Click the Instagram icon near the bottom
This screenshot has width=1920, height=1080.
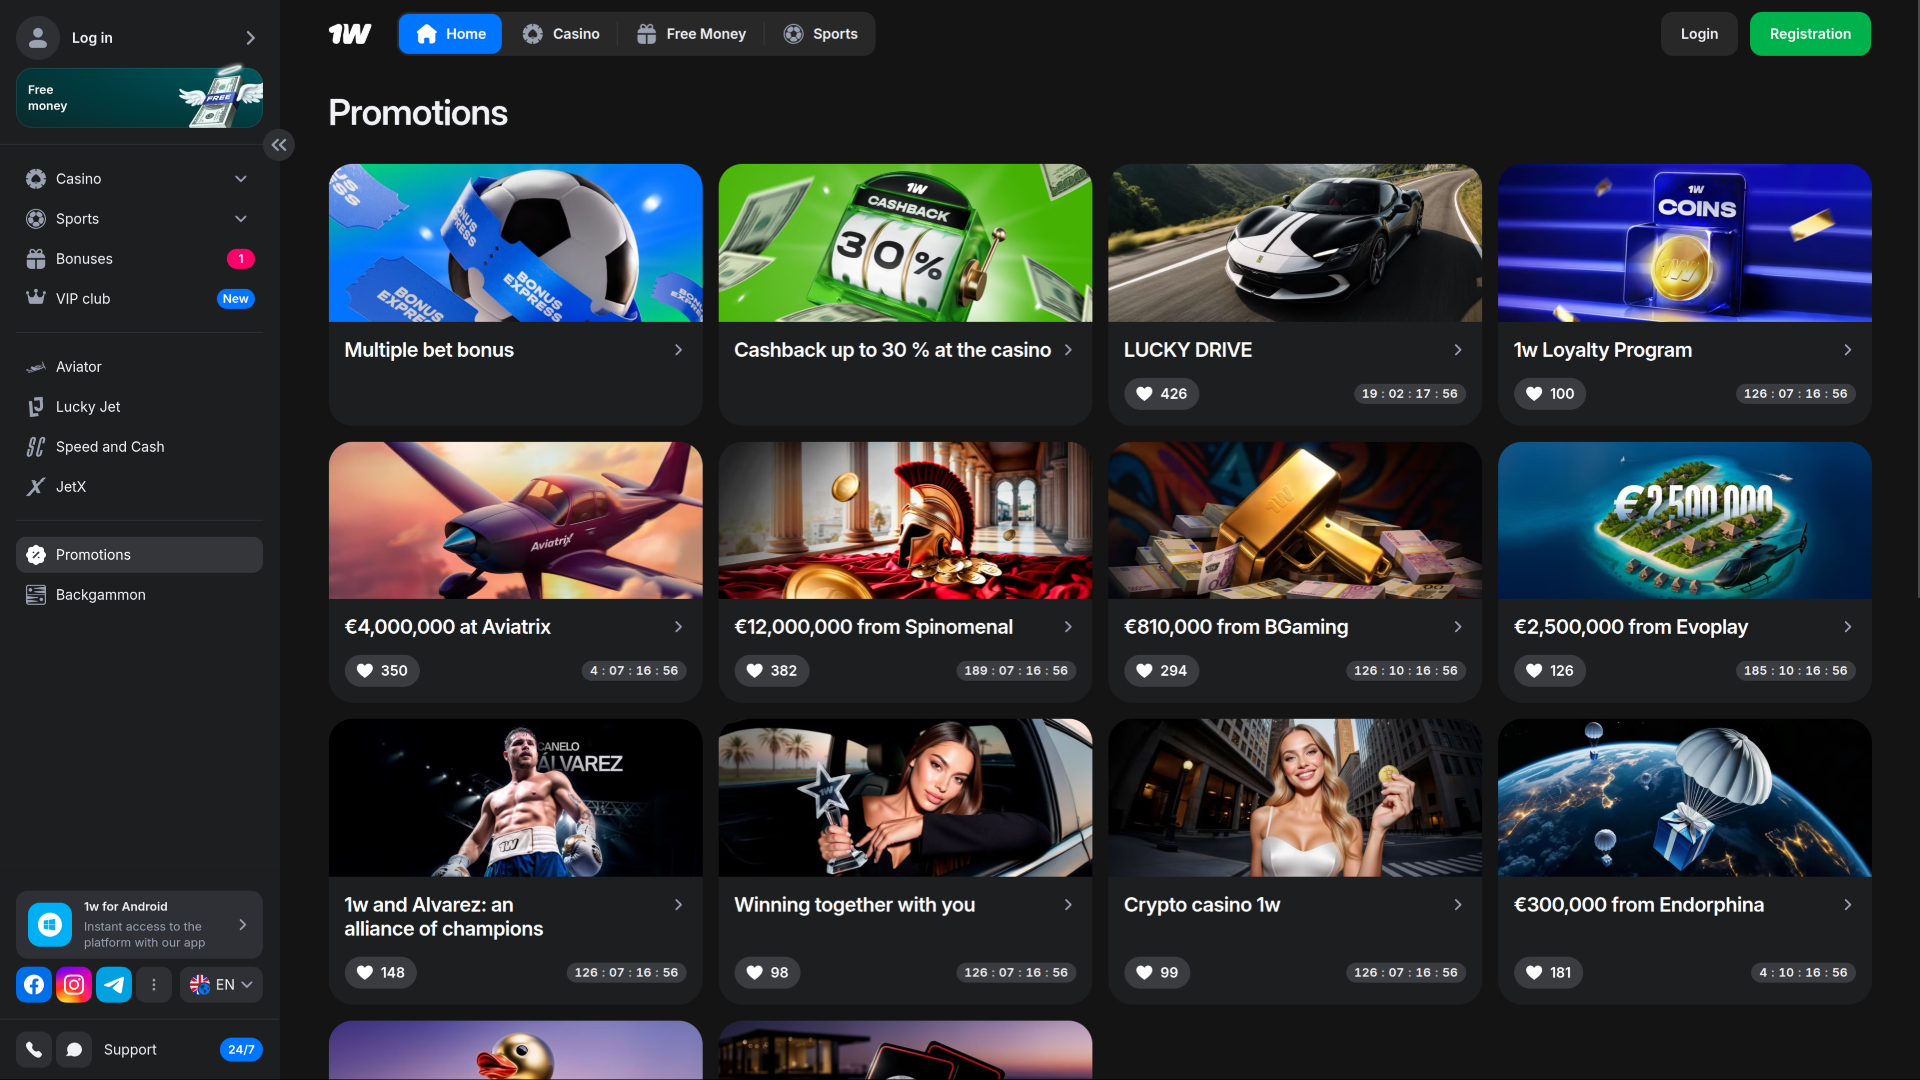click(x=74, y=984)
